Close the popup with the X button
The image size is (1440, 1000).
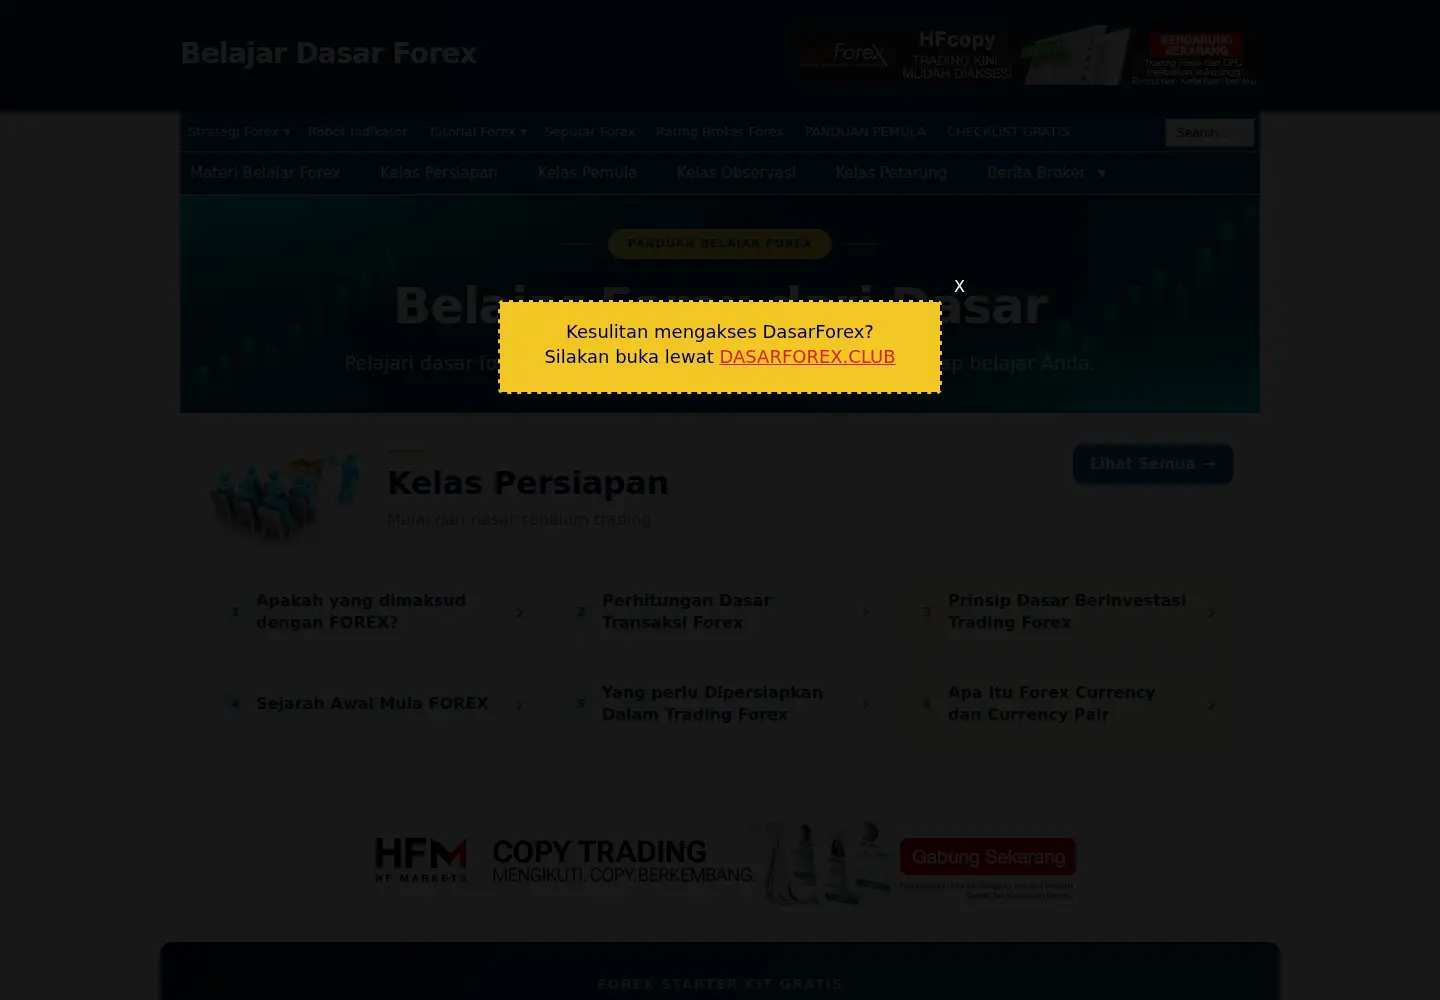959,286
